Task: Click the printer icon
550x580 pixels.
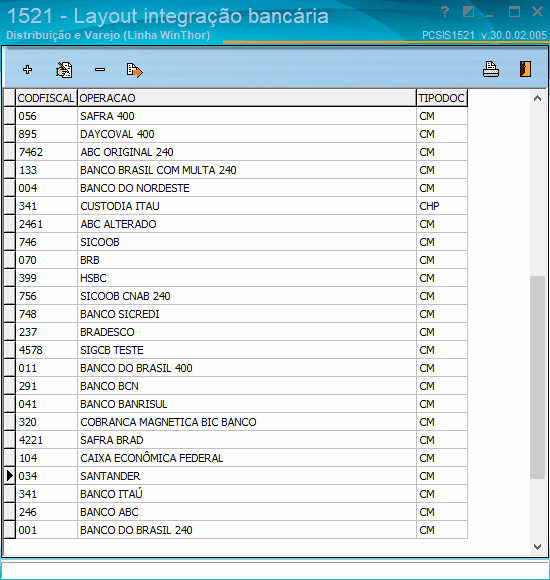Action: point(491,69)
